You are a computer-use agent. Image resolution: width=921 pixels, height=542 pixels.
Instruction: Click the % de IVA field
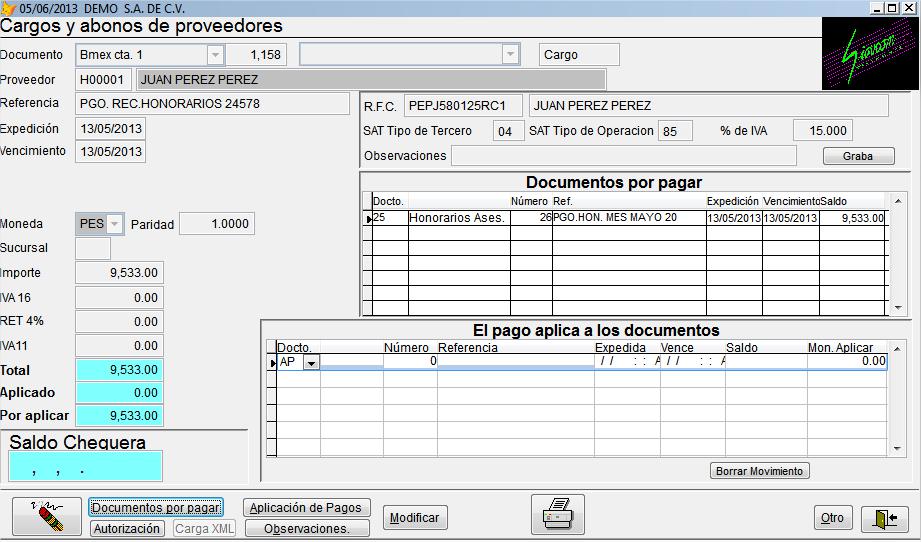tap(822, 130)
